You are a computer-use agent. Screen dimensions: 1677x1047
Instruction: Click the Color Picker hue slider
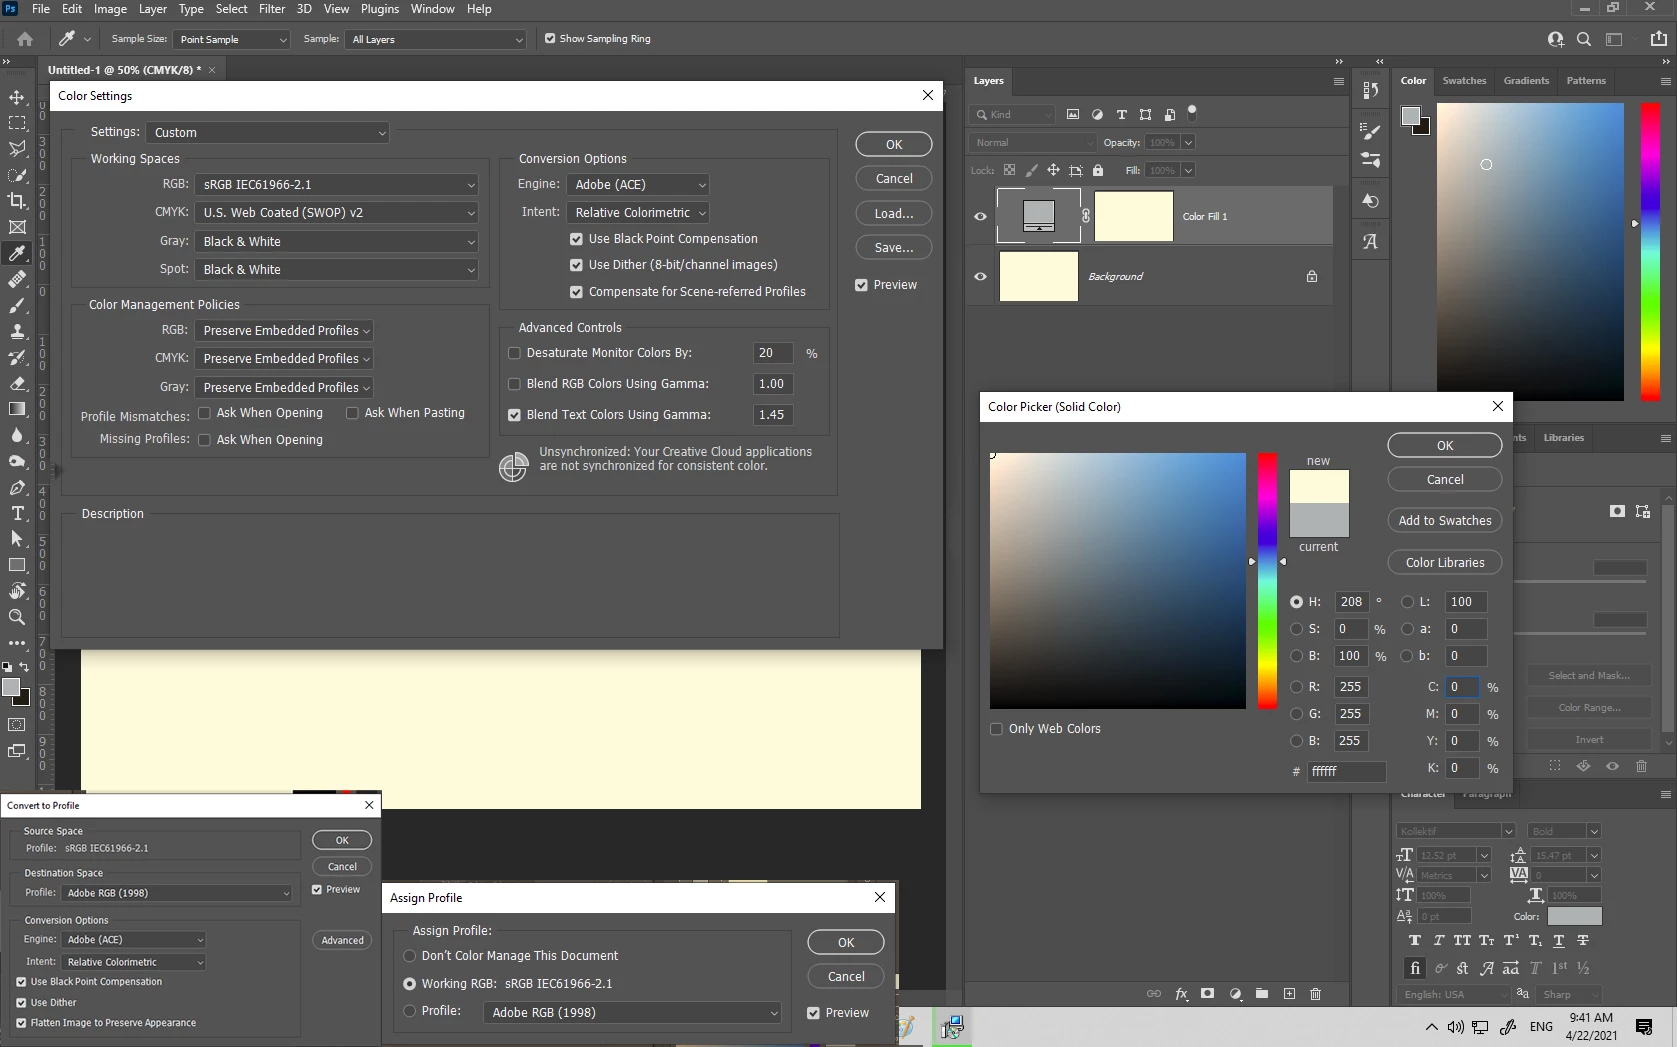[1267, 581]
